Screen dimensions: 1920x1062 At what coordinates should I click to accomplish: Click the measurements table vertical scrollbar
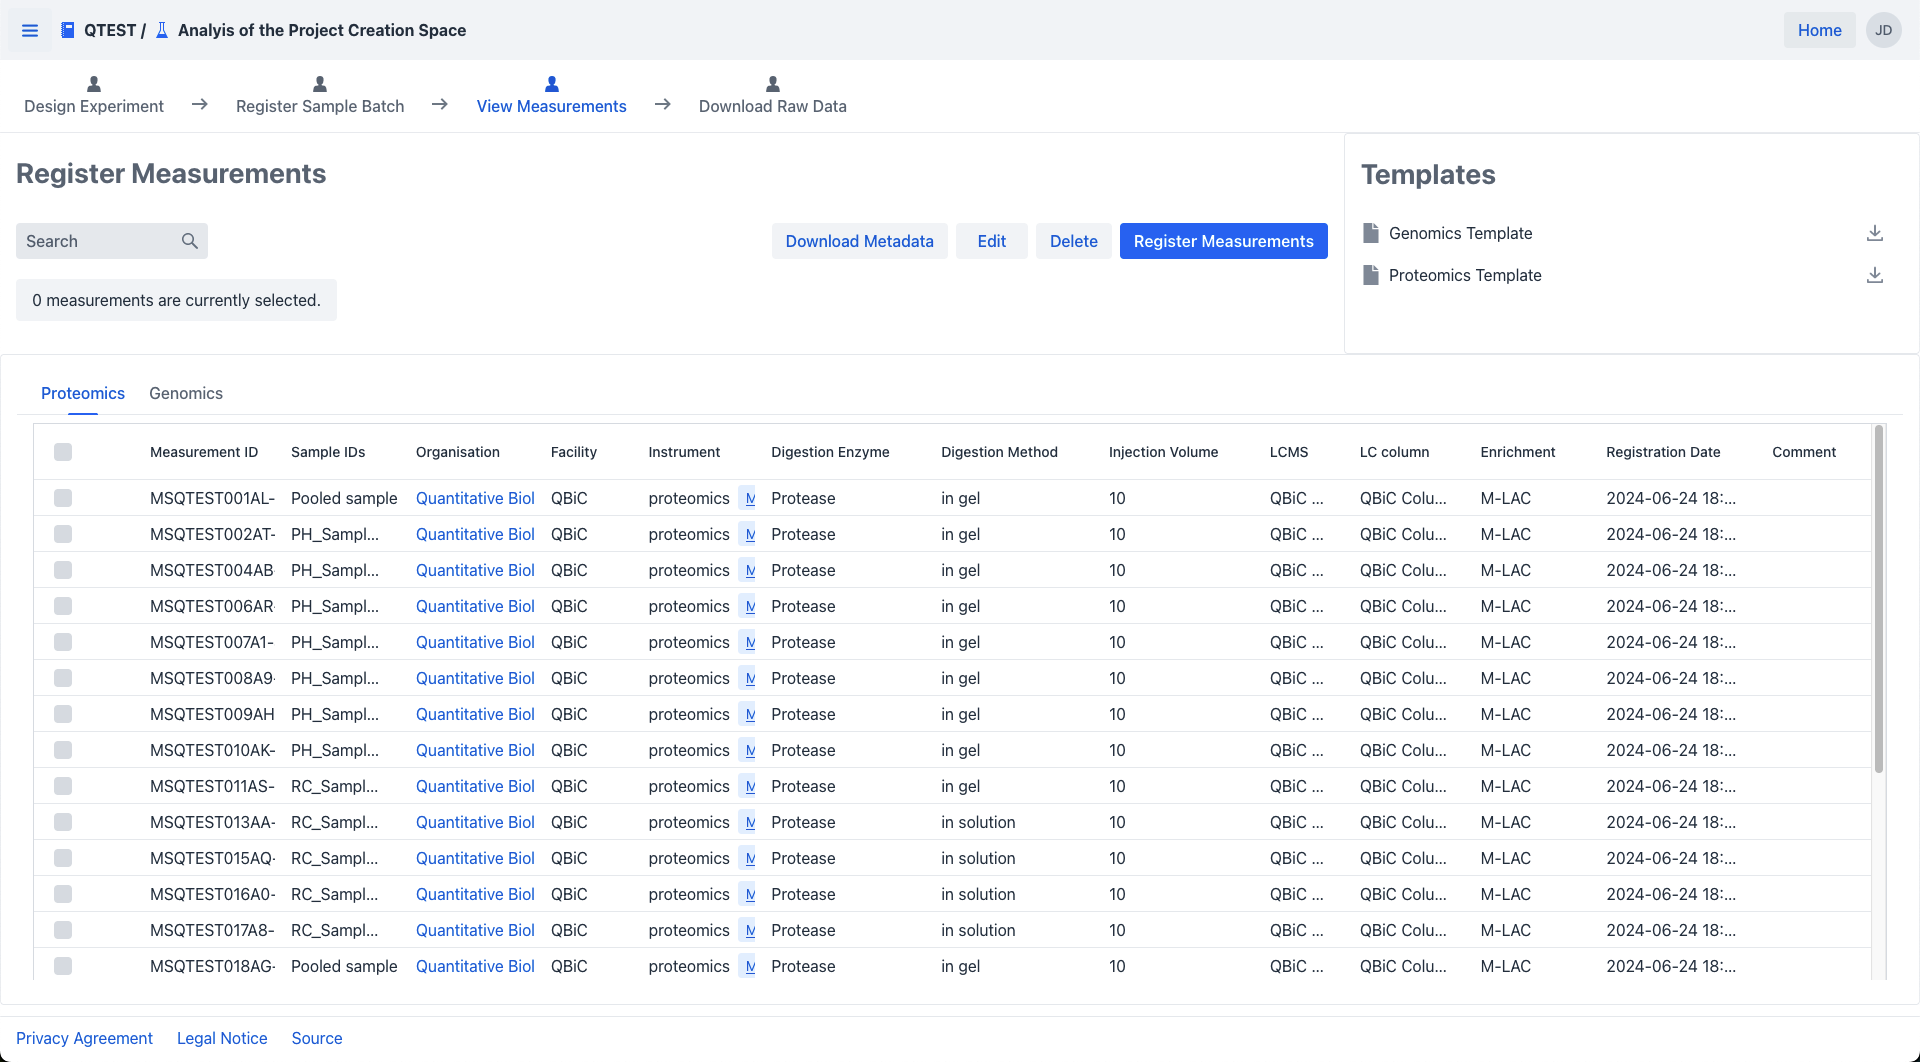[1878, 600]
